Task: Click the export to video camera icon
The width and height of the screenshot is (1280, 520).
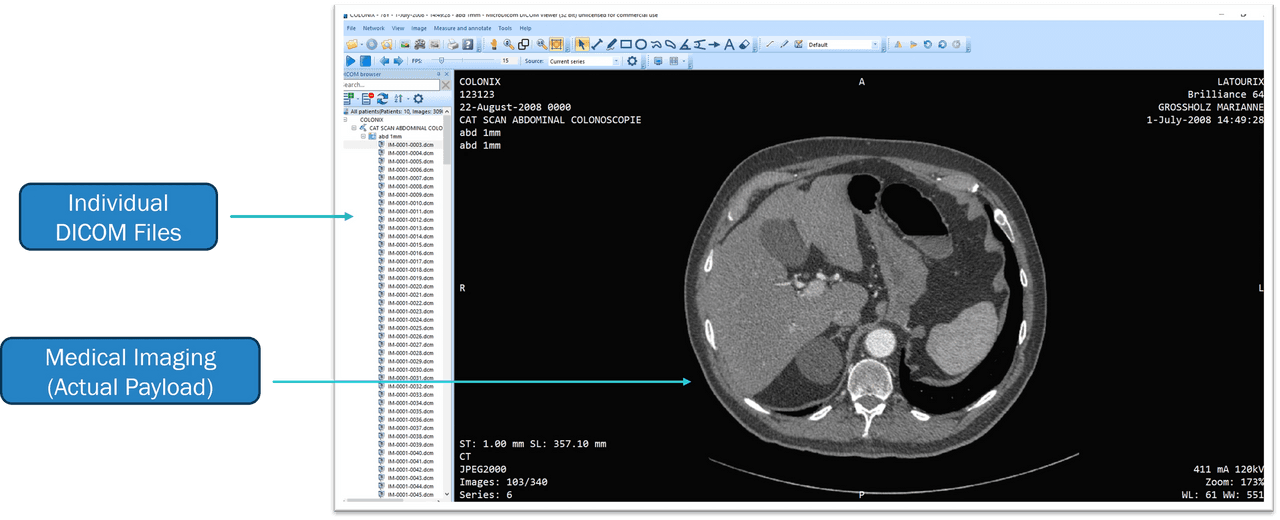Action: pyautogui.click(x=420, y=44)
